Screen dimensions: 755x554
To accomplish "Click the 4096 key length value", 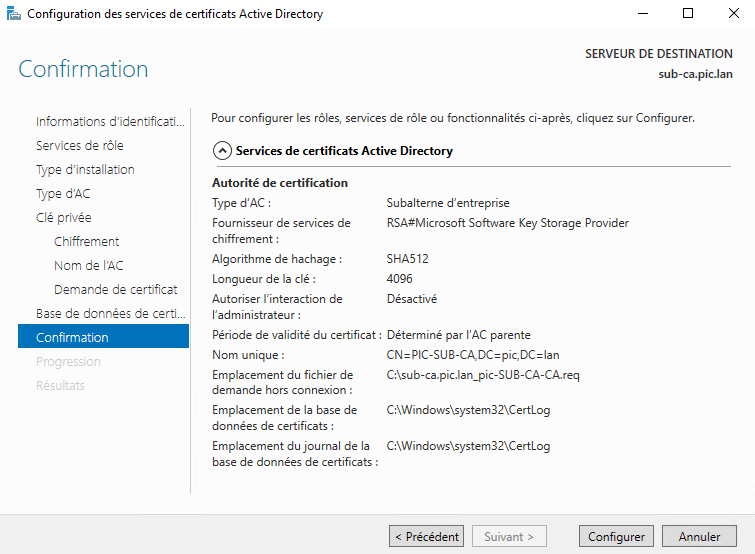I will (x=400, y=279).
